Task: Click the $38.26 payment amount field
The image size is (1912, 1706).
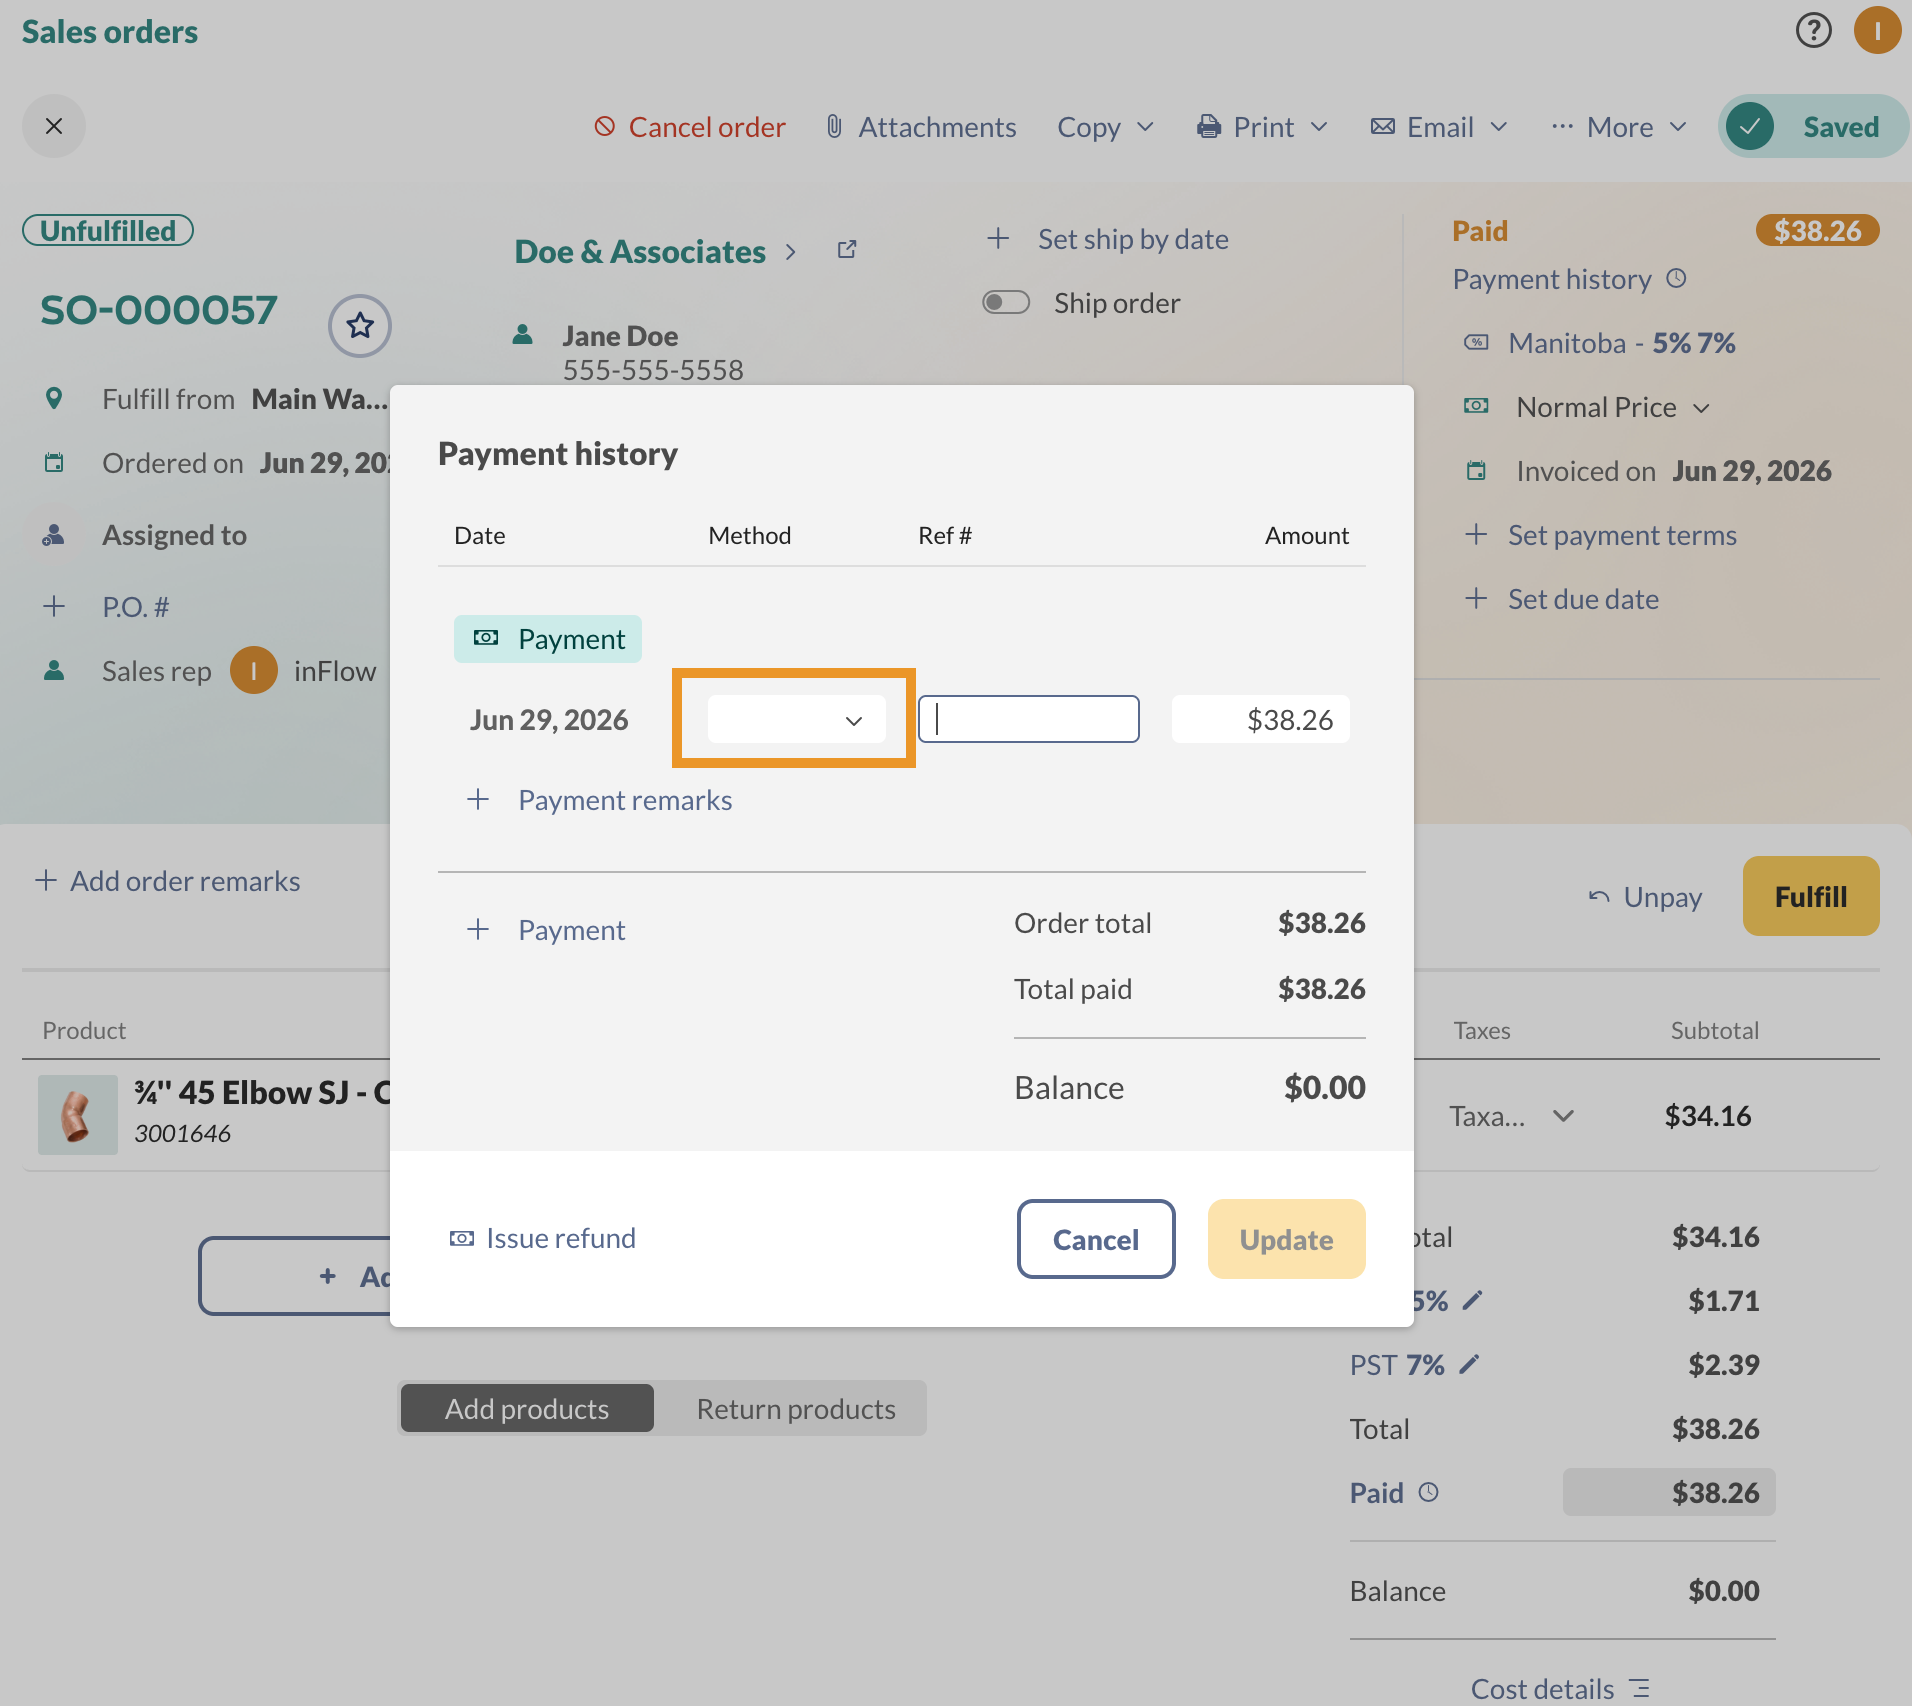Action: tap(1261, 719)
